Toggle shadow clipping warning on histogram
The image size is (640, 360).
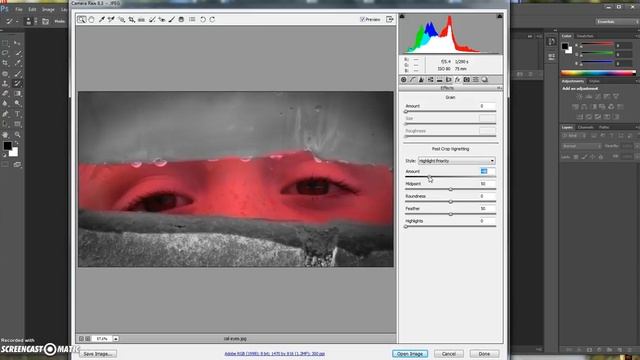pyautogui.click(x=402, y=16)
